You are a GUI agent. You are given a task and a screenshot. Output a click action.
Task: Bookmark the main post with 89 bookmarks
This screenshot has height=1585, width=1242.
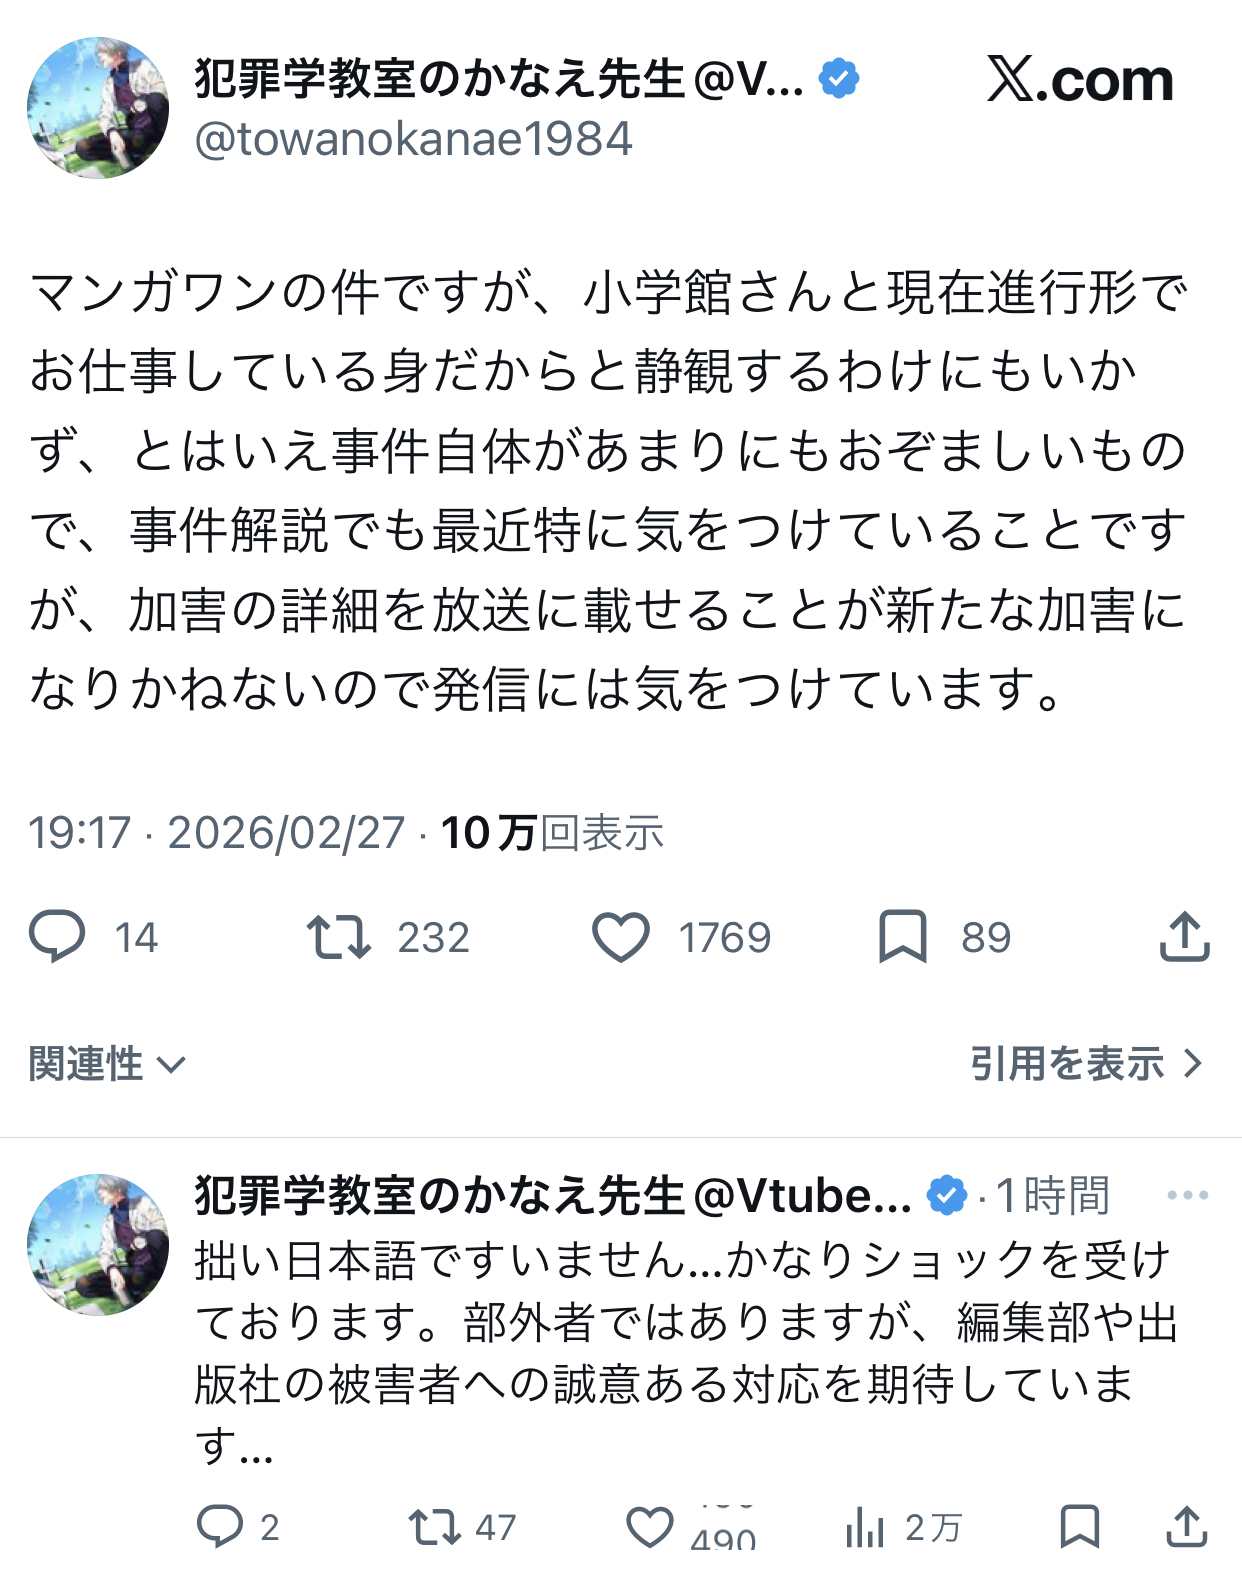902,937
